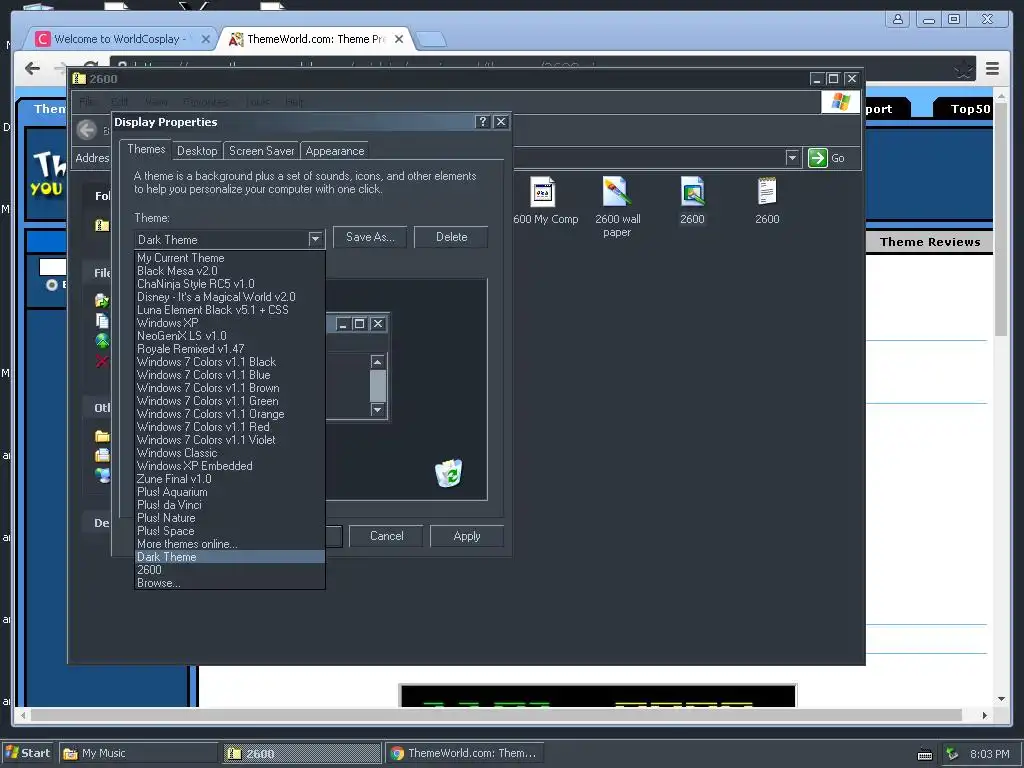
Task: Switch to the Desktop tab
Action: point(197,151)
